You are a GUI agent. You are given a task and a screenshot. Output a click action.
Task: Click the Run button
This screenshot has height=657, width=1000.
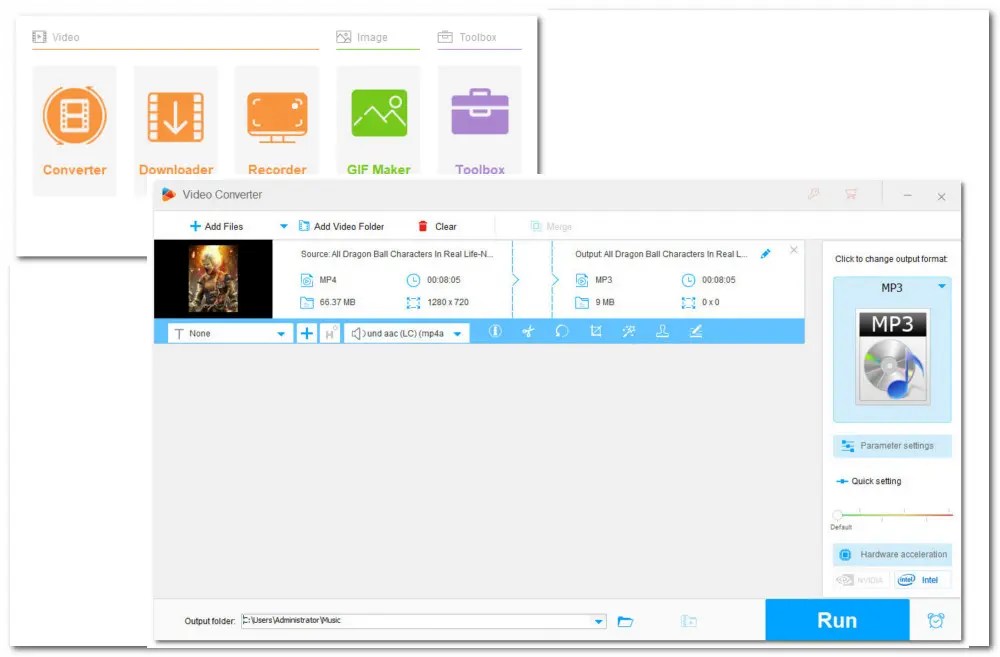click(x=837, y=620)
